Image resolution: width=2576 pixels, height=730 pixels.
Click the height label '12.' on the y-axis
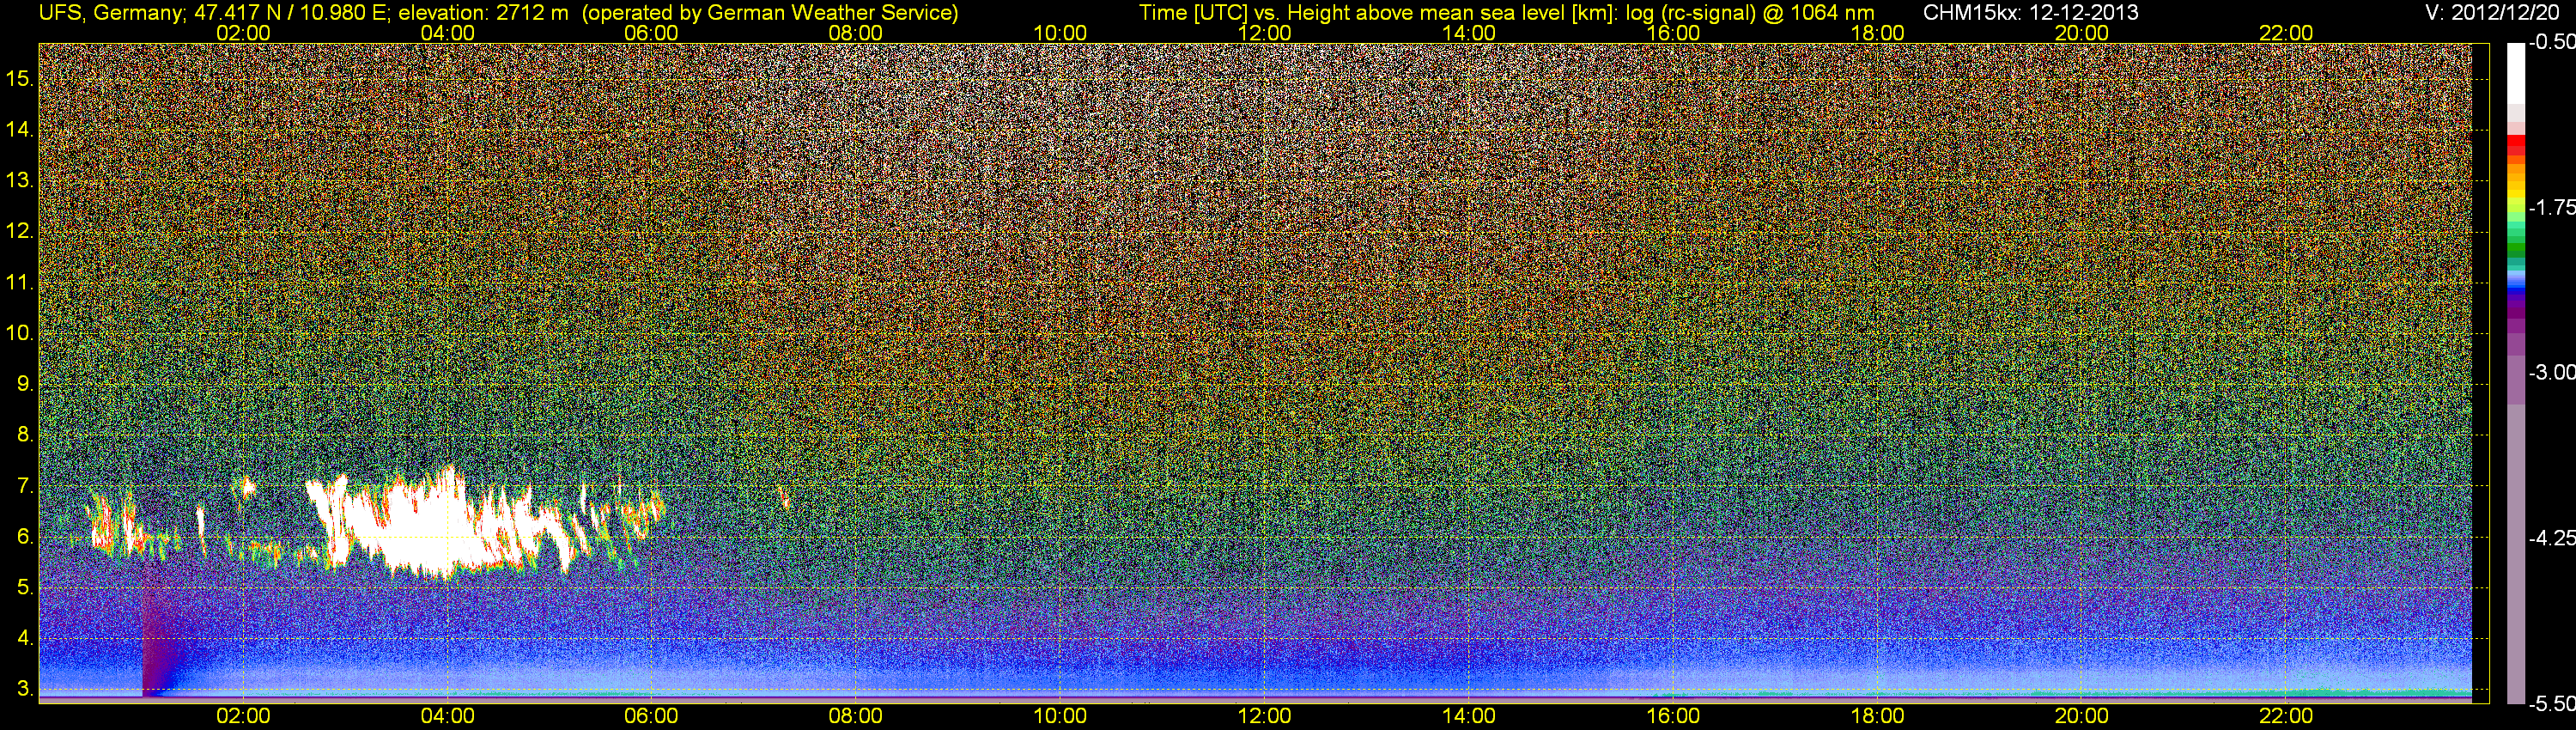(20, 231)
